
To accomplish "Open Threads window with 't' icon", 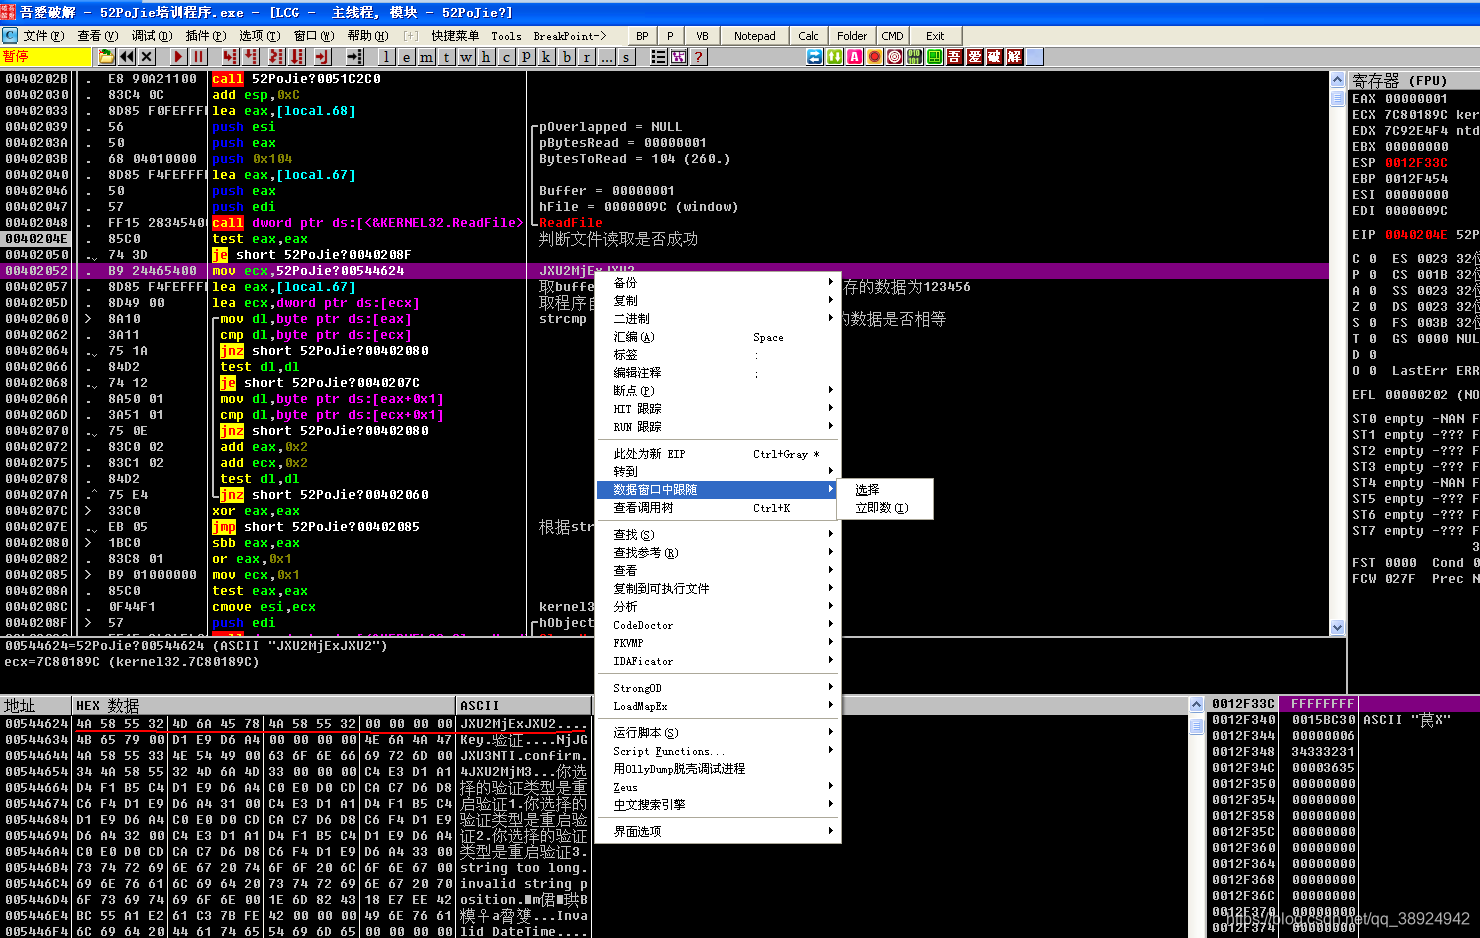I will (x=446, y=57).
